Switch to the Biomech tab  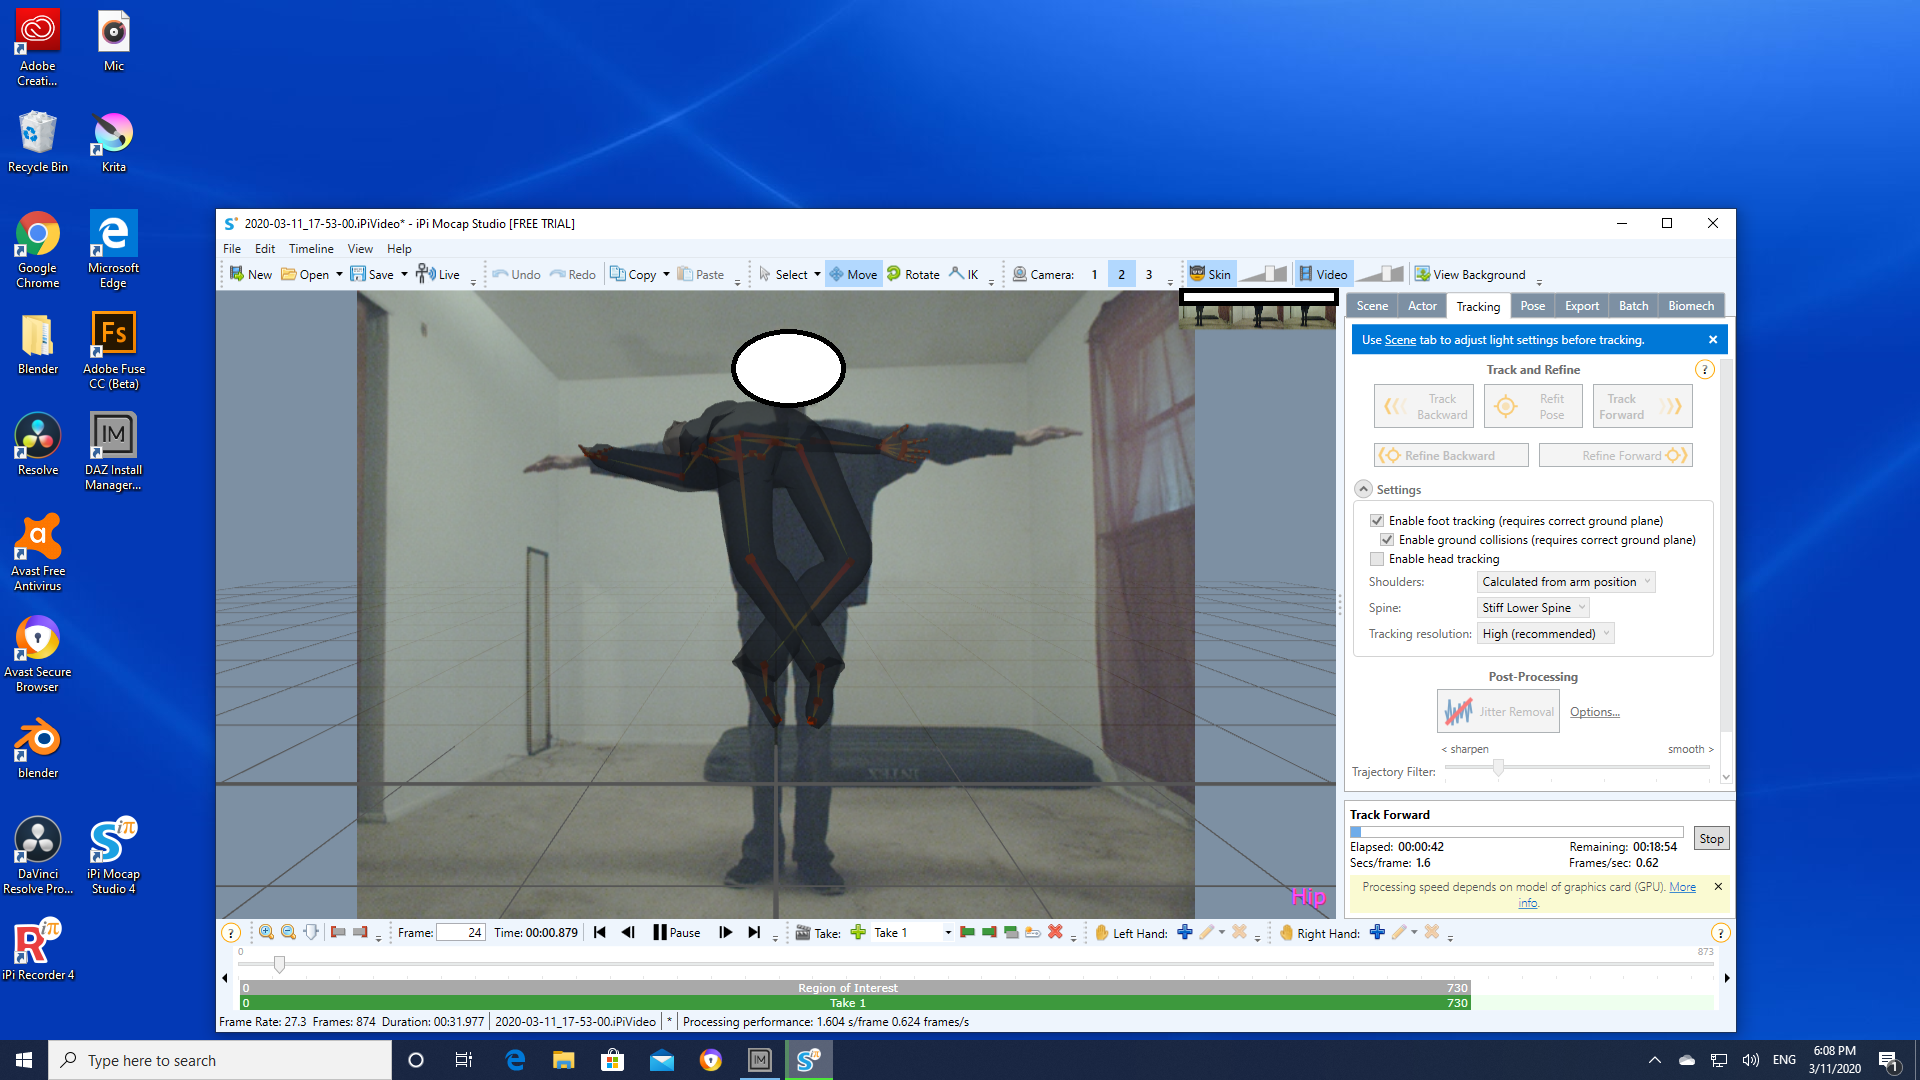pyautogui.click(x=1691, y=305)
